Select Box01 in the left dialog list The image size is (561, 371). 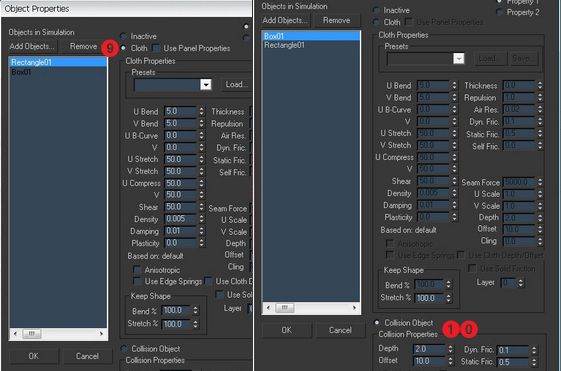point(58,72)
